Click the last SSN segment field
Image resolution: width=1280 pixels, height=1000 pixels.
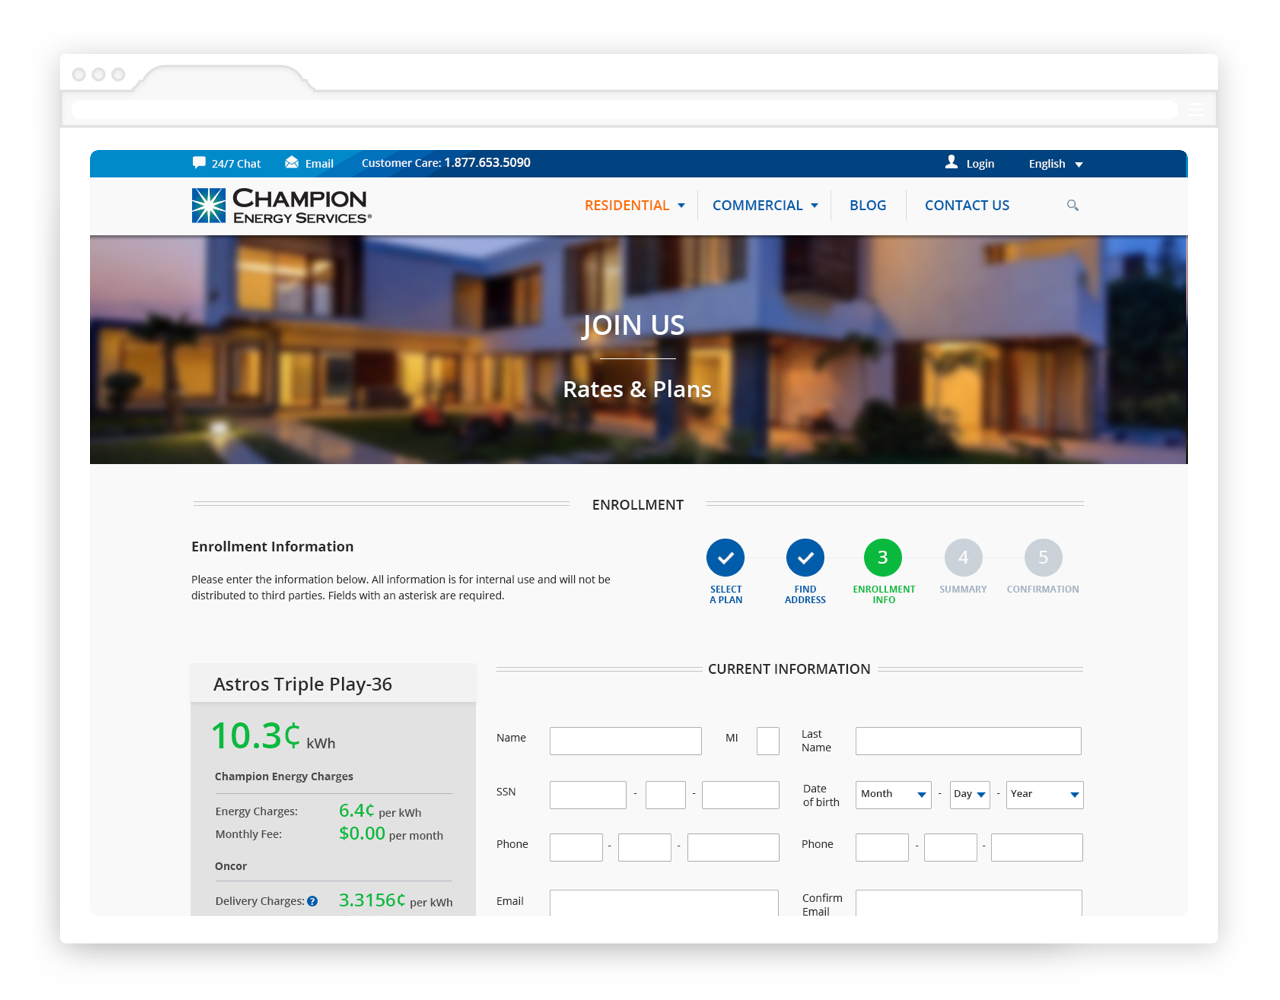click(x=741, y=795)
